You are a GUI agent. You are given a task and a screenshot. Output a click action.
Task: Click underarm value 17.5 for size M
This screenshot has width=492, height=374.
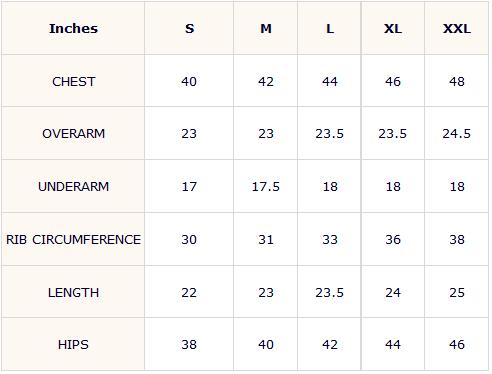[266, 187]
